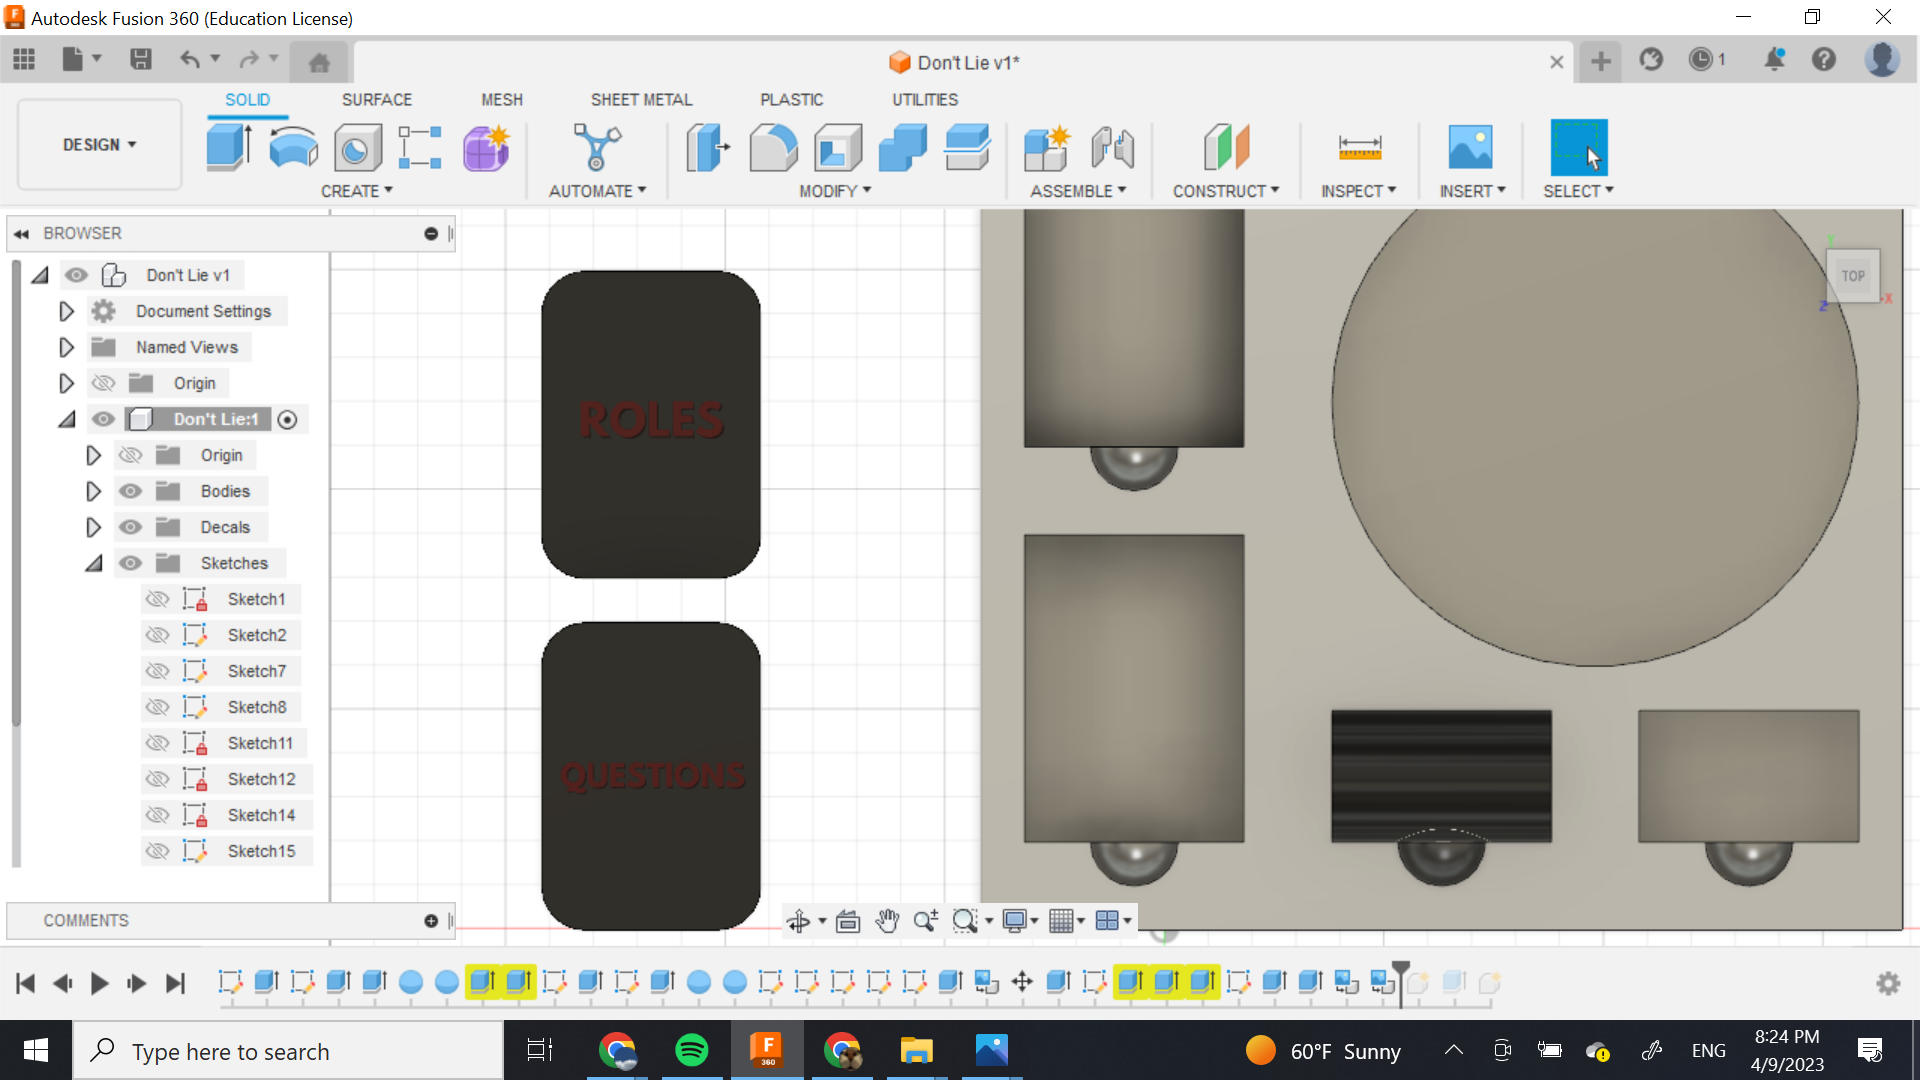Expand the Document Settings tree node
1920x1080 pixels.
(66, 311)
